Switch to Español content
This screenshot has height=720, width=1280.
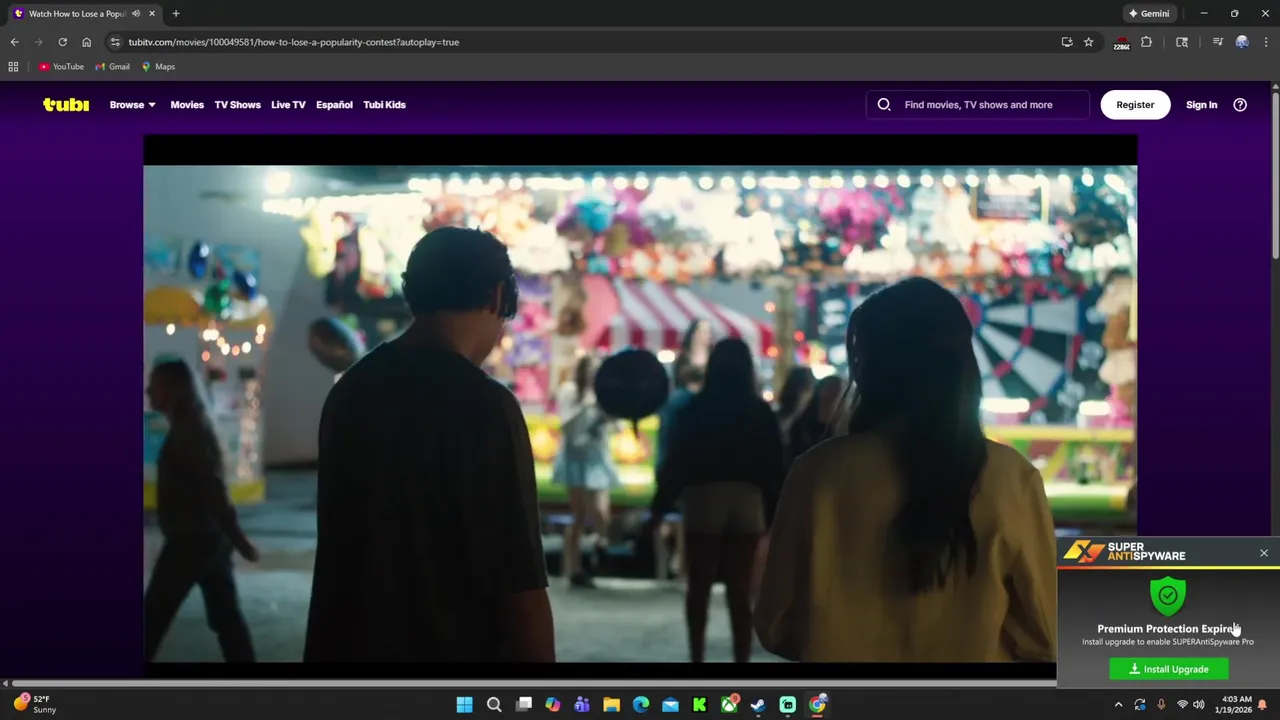click(334, 104)
